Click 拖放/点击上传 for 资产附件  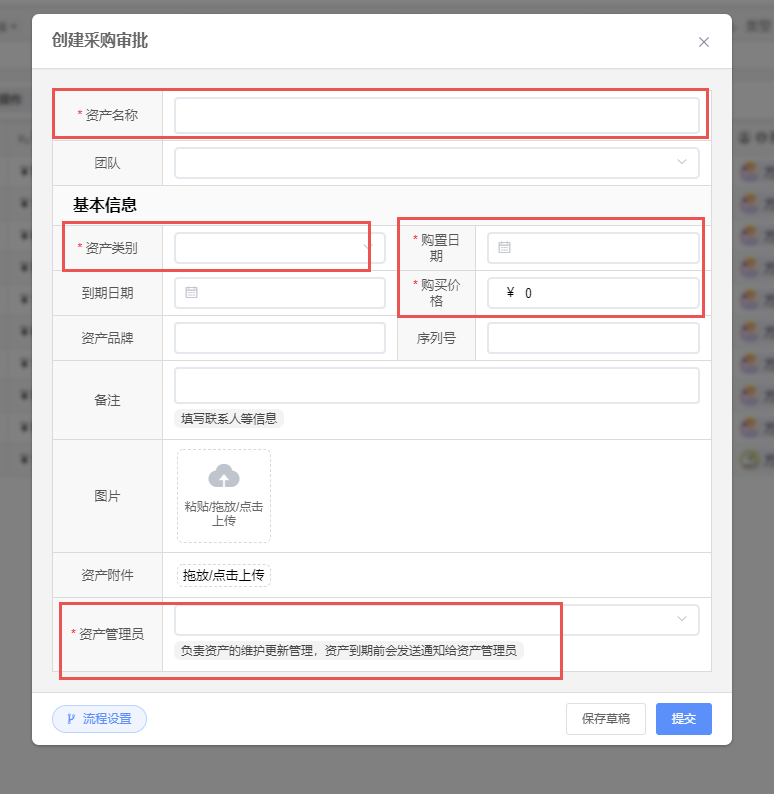[x=224, y=575]
